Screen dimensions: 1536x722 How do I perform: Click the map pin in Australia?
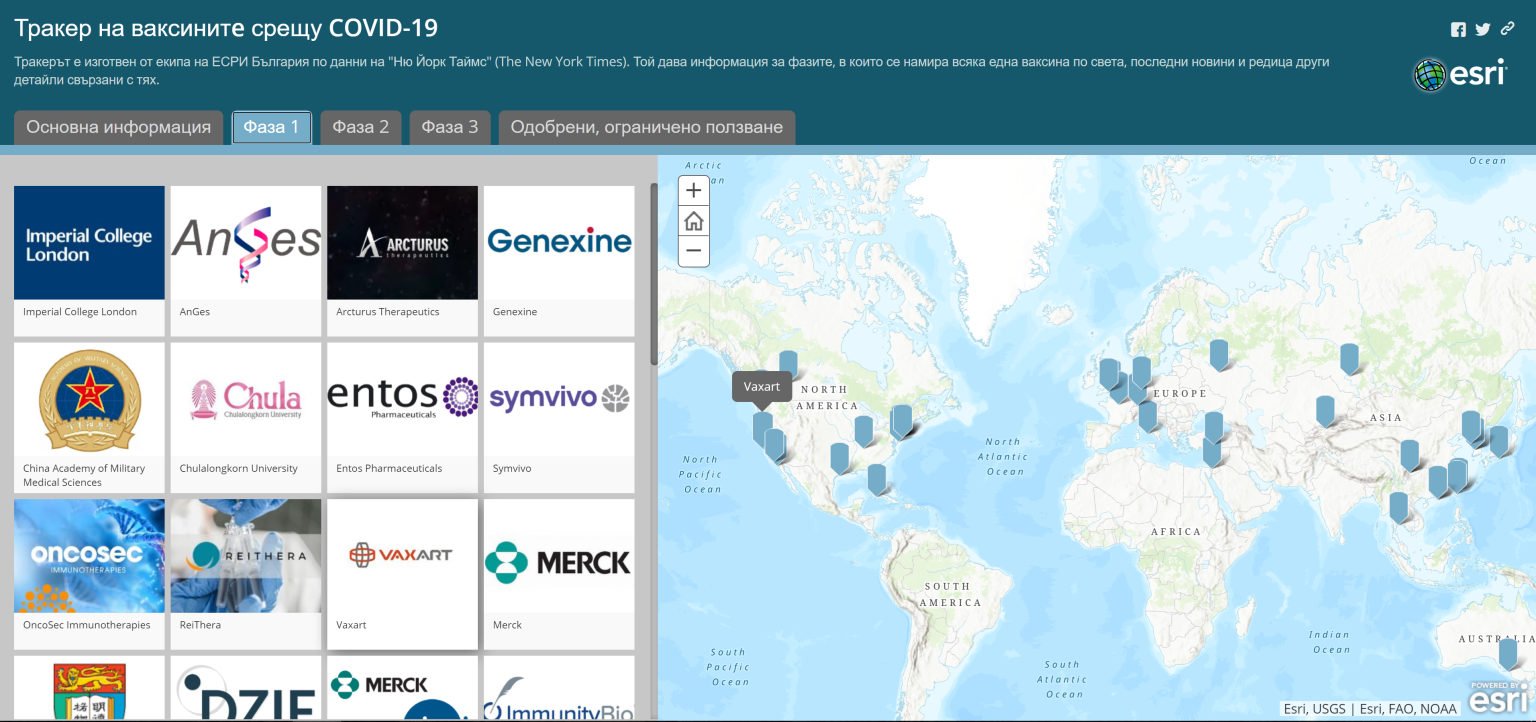click(x=1507, y=653)
